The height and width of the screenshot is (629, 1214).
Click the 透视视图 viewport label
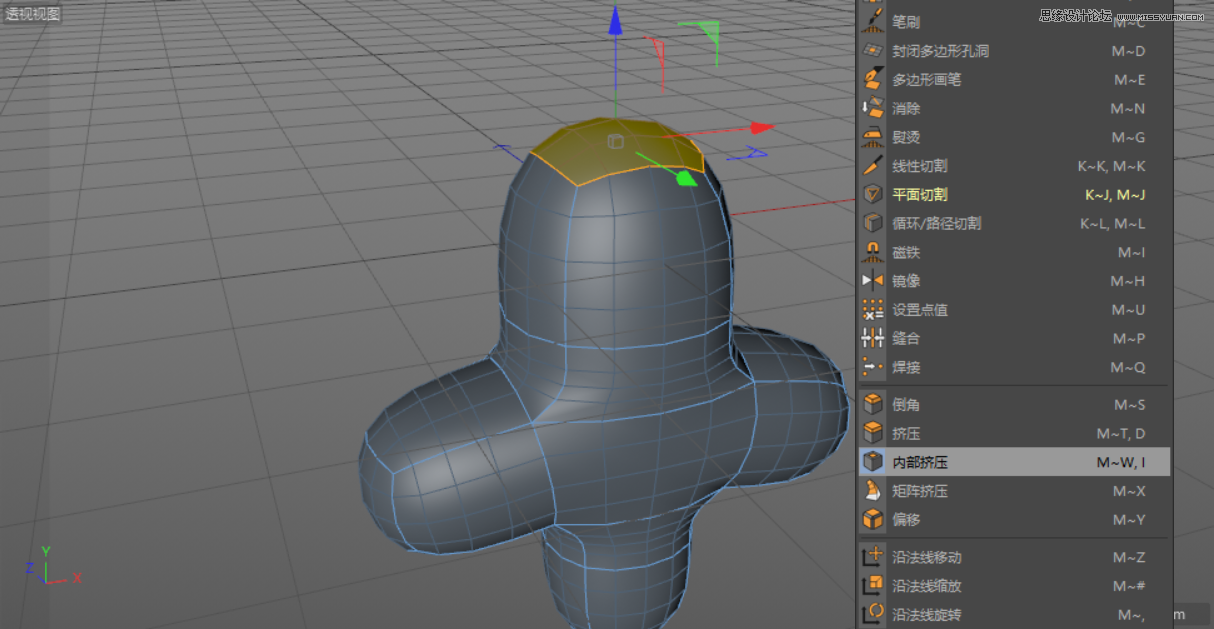(x=33, y=13)
